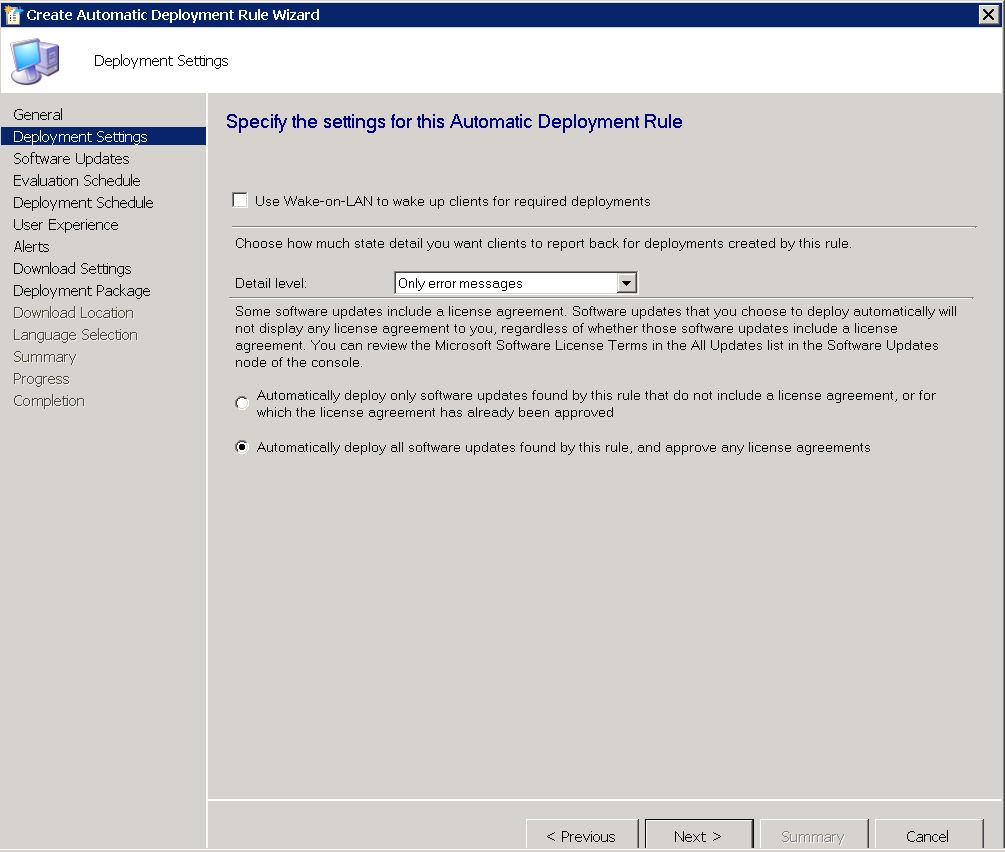The height and width of the screenshot is (852, 1005).
Task: Switch to the User Experience step
Action: (x=65, y=224)
